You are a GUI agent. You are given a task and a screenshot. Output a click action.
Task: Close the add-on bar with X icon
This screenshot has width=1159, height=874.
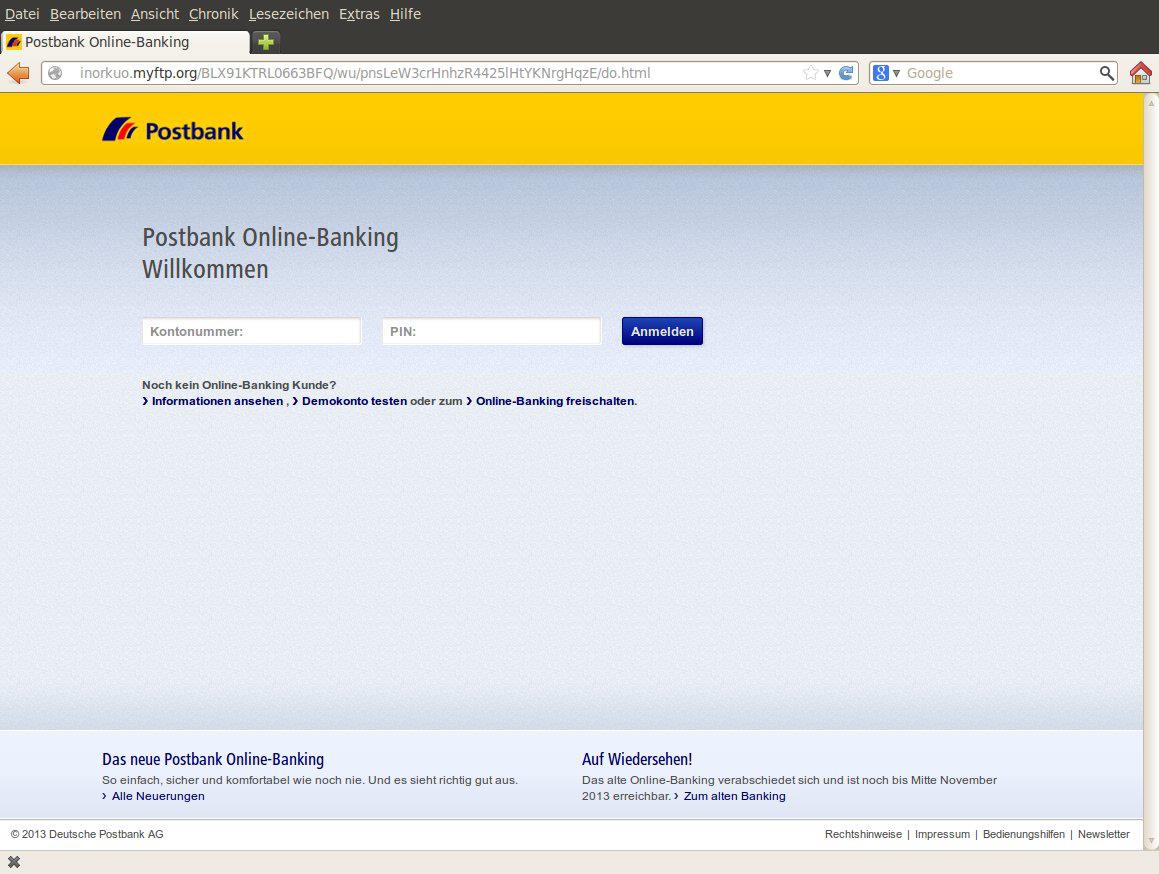click(x=14, y=862)
